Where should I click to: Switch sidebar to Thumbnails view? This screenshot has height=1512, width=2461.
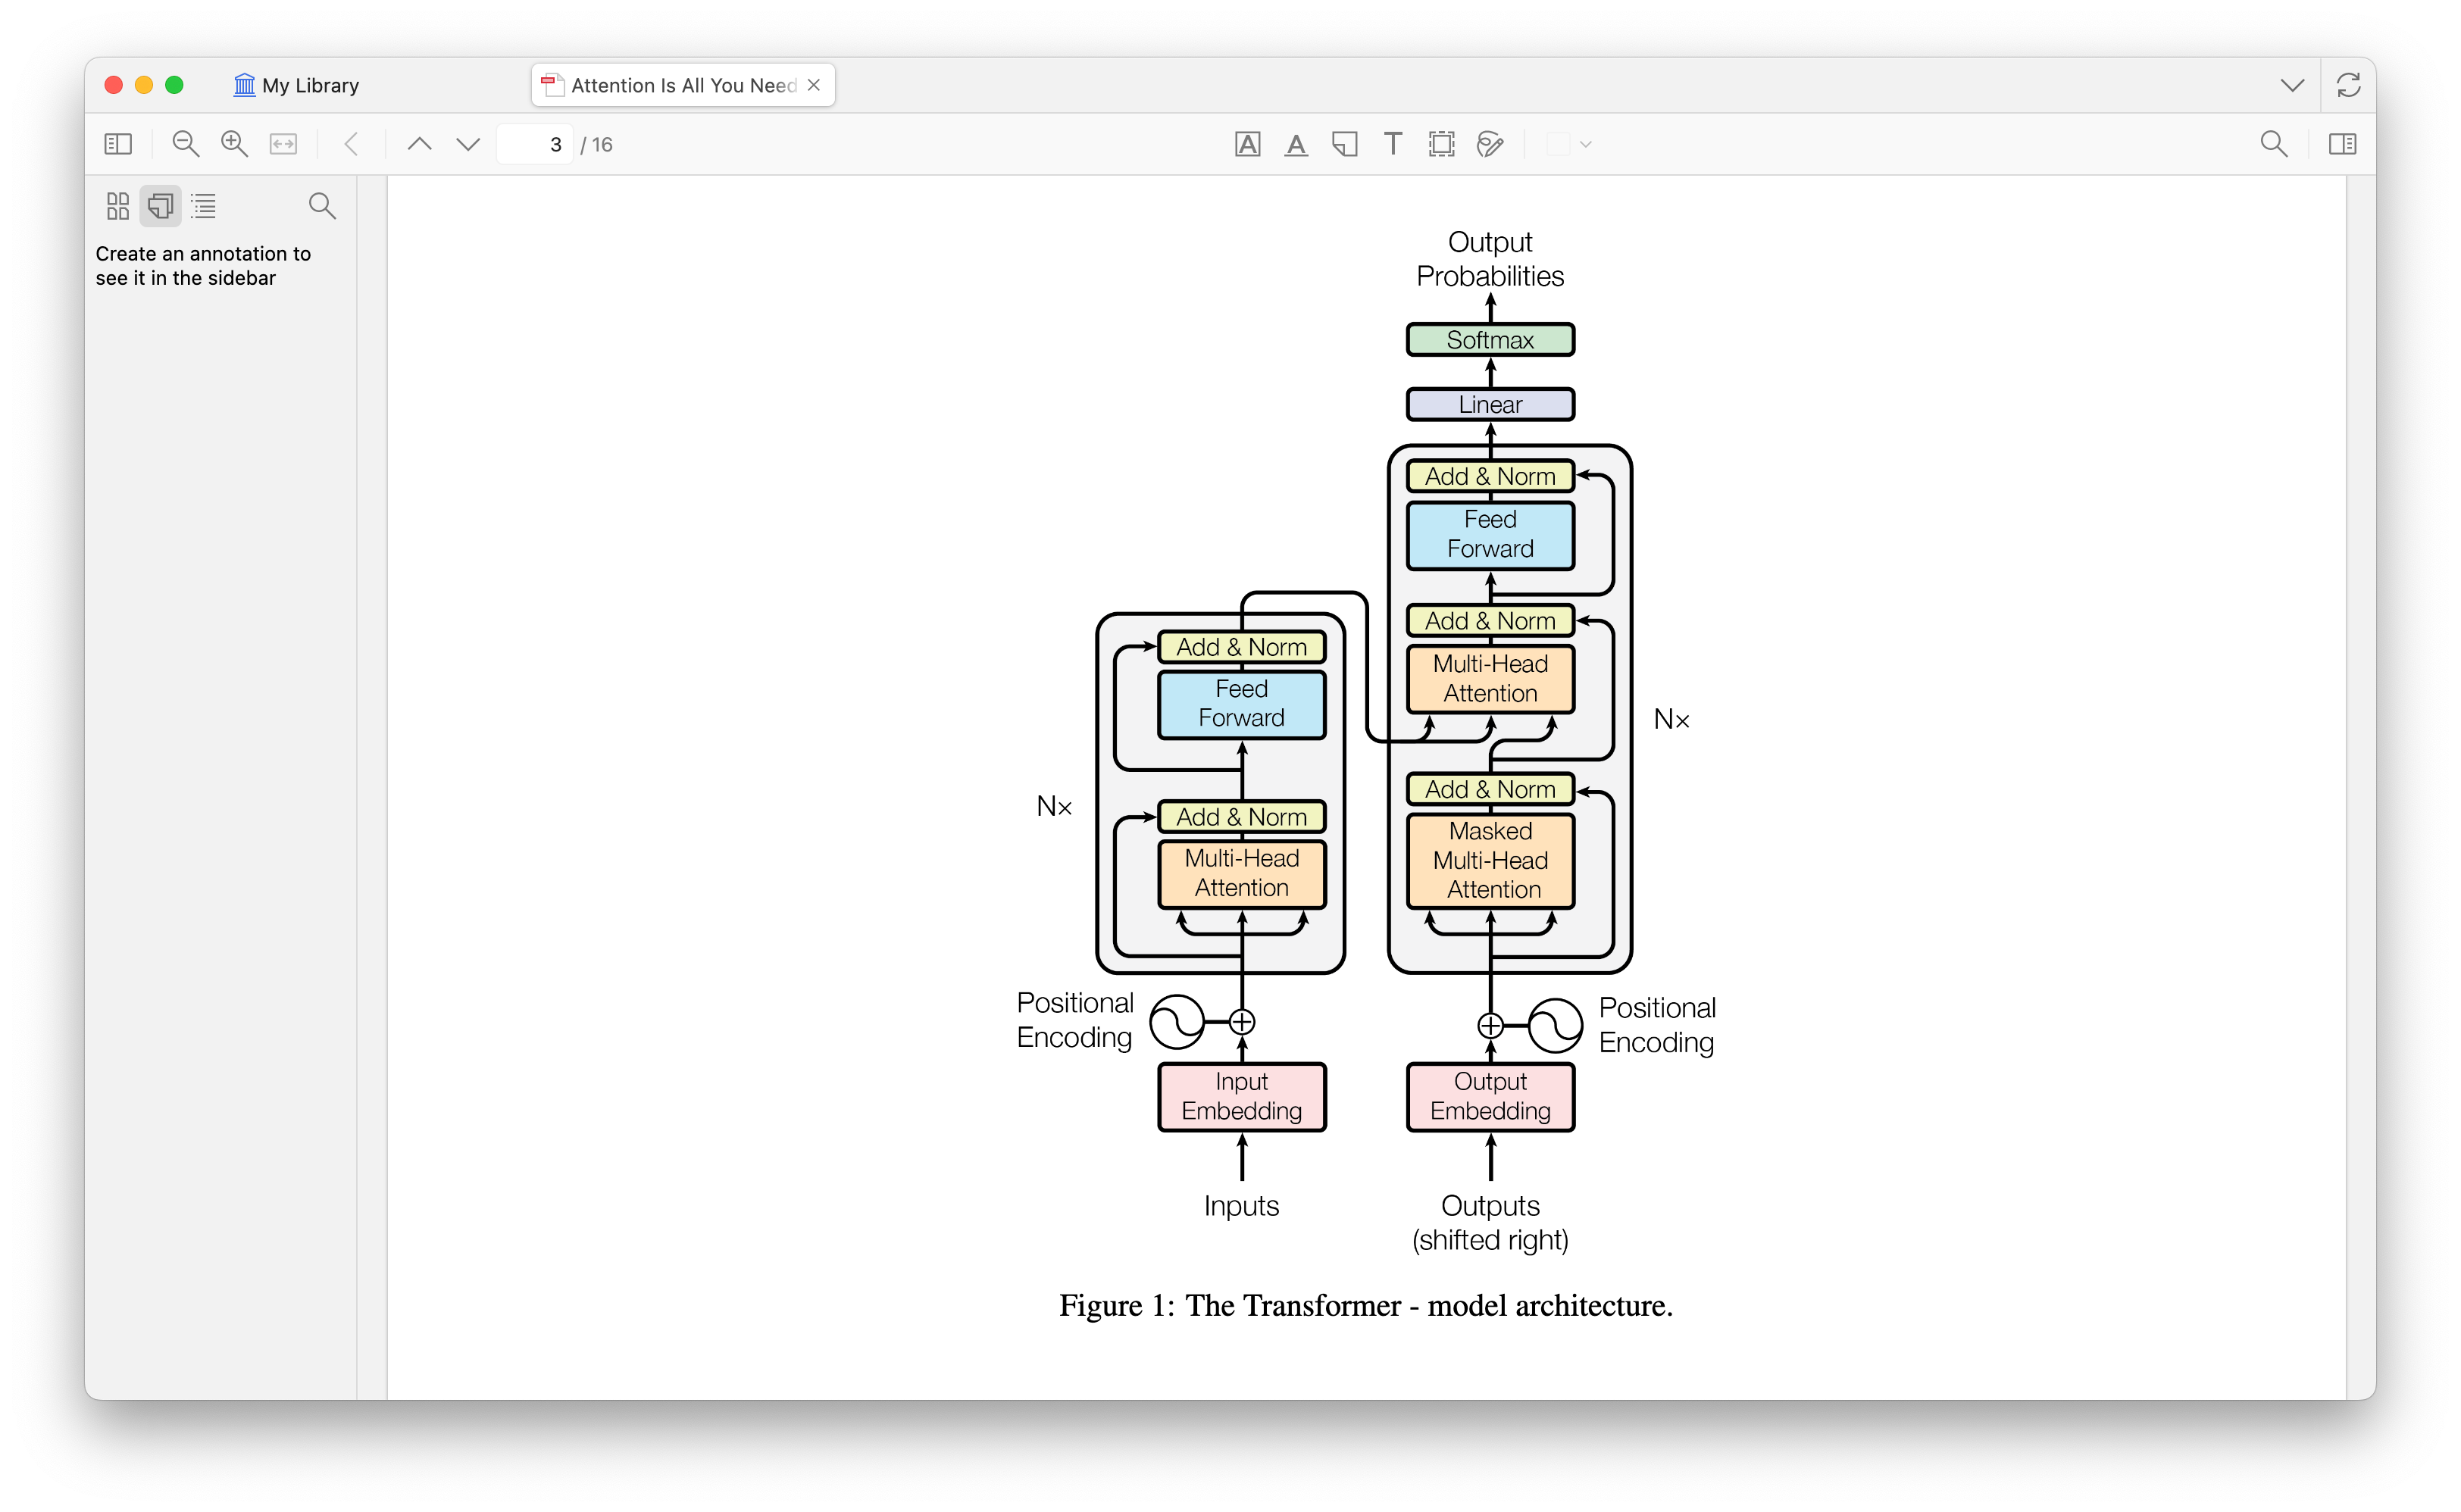pyautogui.click(x=118, y=206)
